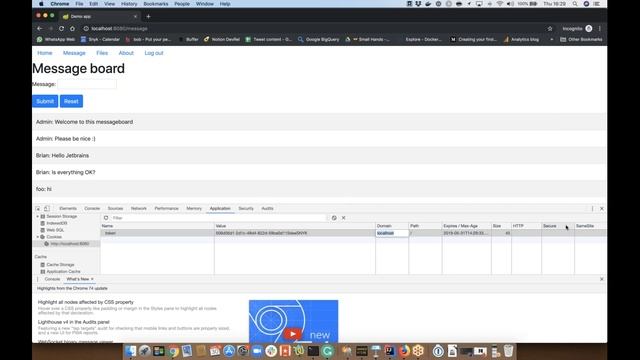The image size is (640, 360).
Task: Open the Home navigation link
Action: pyautogui.click(x=45, y=53)
